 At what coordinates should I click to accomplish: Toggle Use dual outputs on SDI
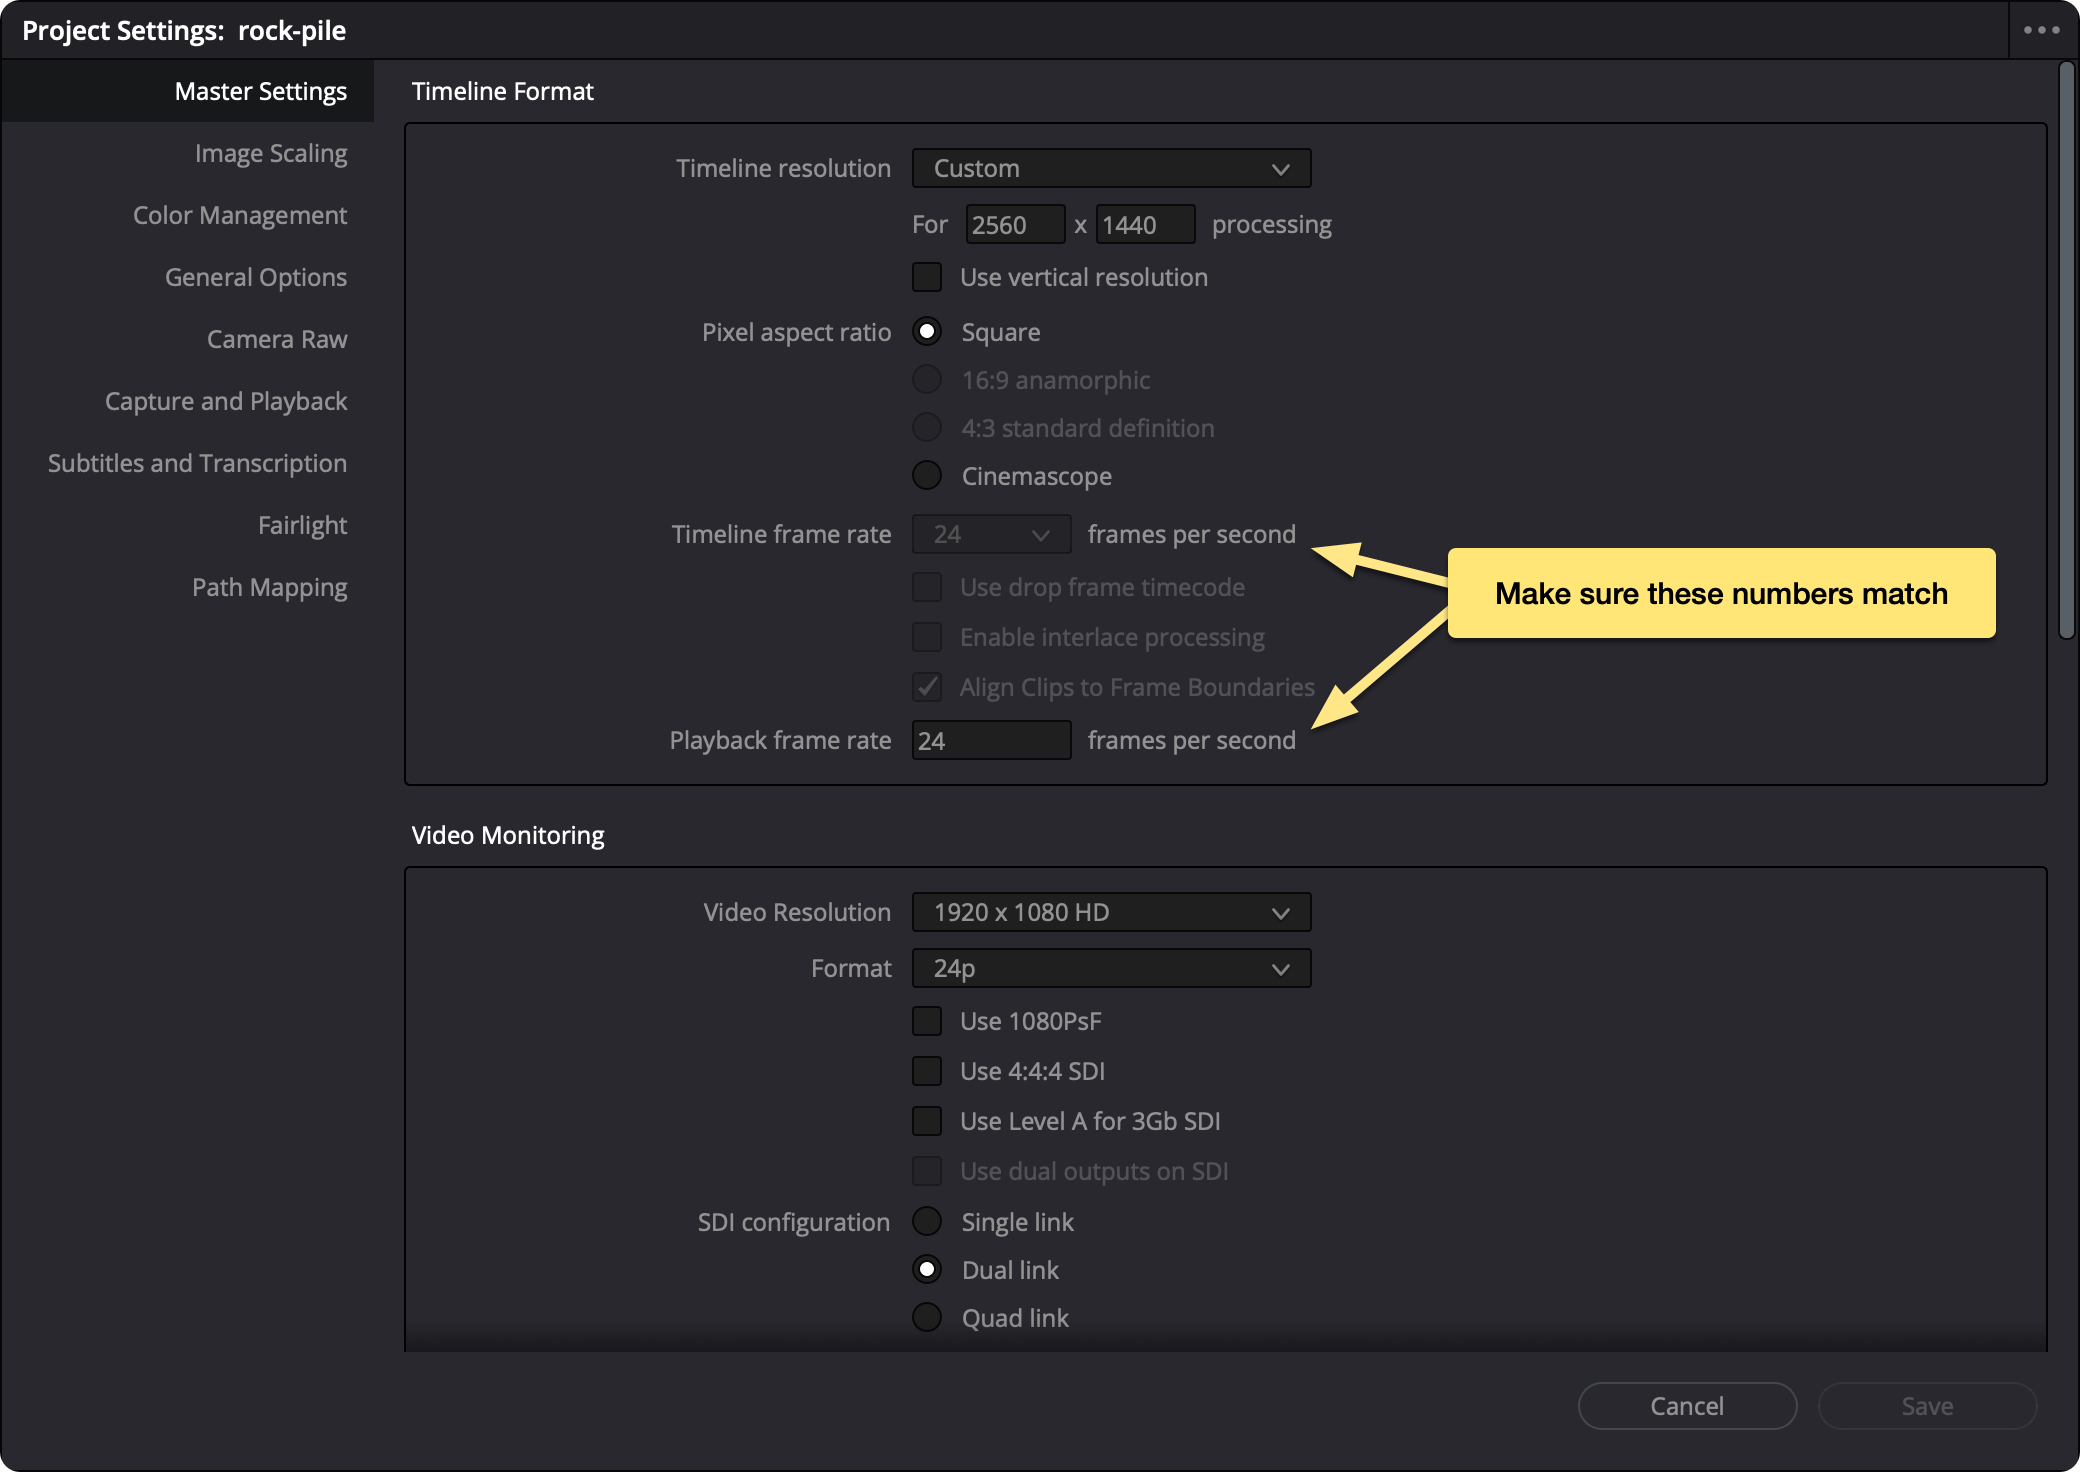coord(927,1171)
